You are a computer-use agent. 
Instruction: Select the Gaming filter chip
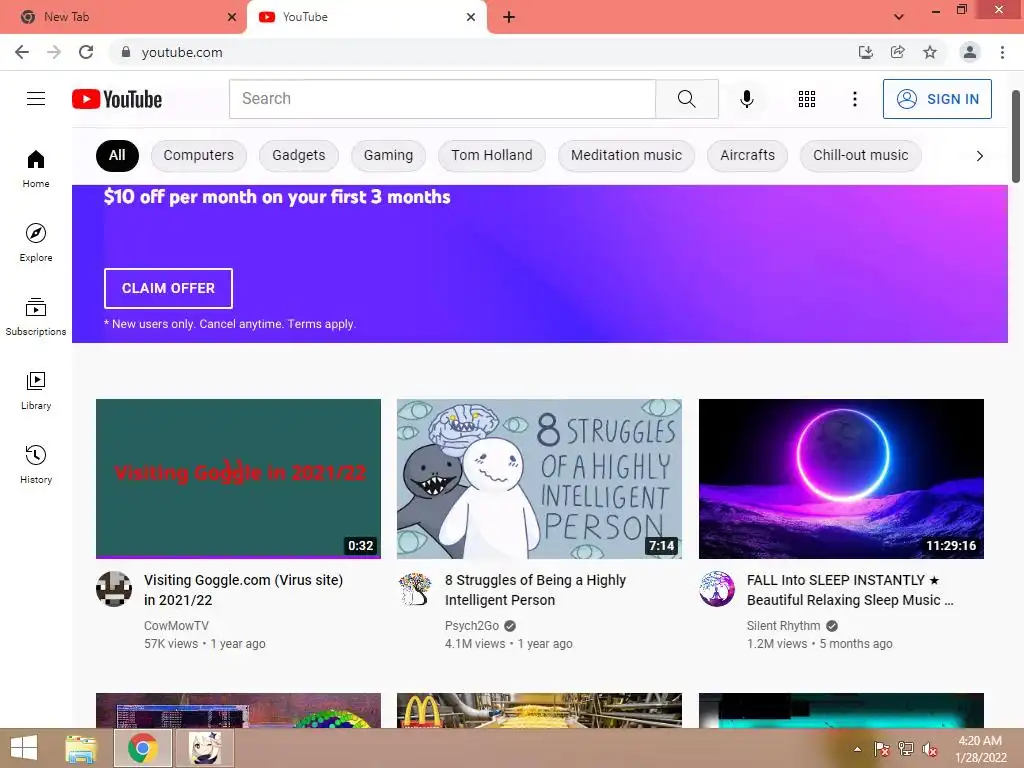coord(388,155)
